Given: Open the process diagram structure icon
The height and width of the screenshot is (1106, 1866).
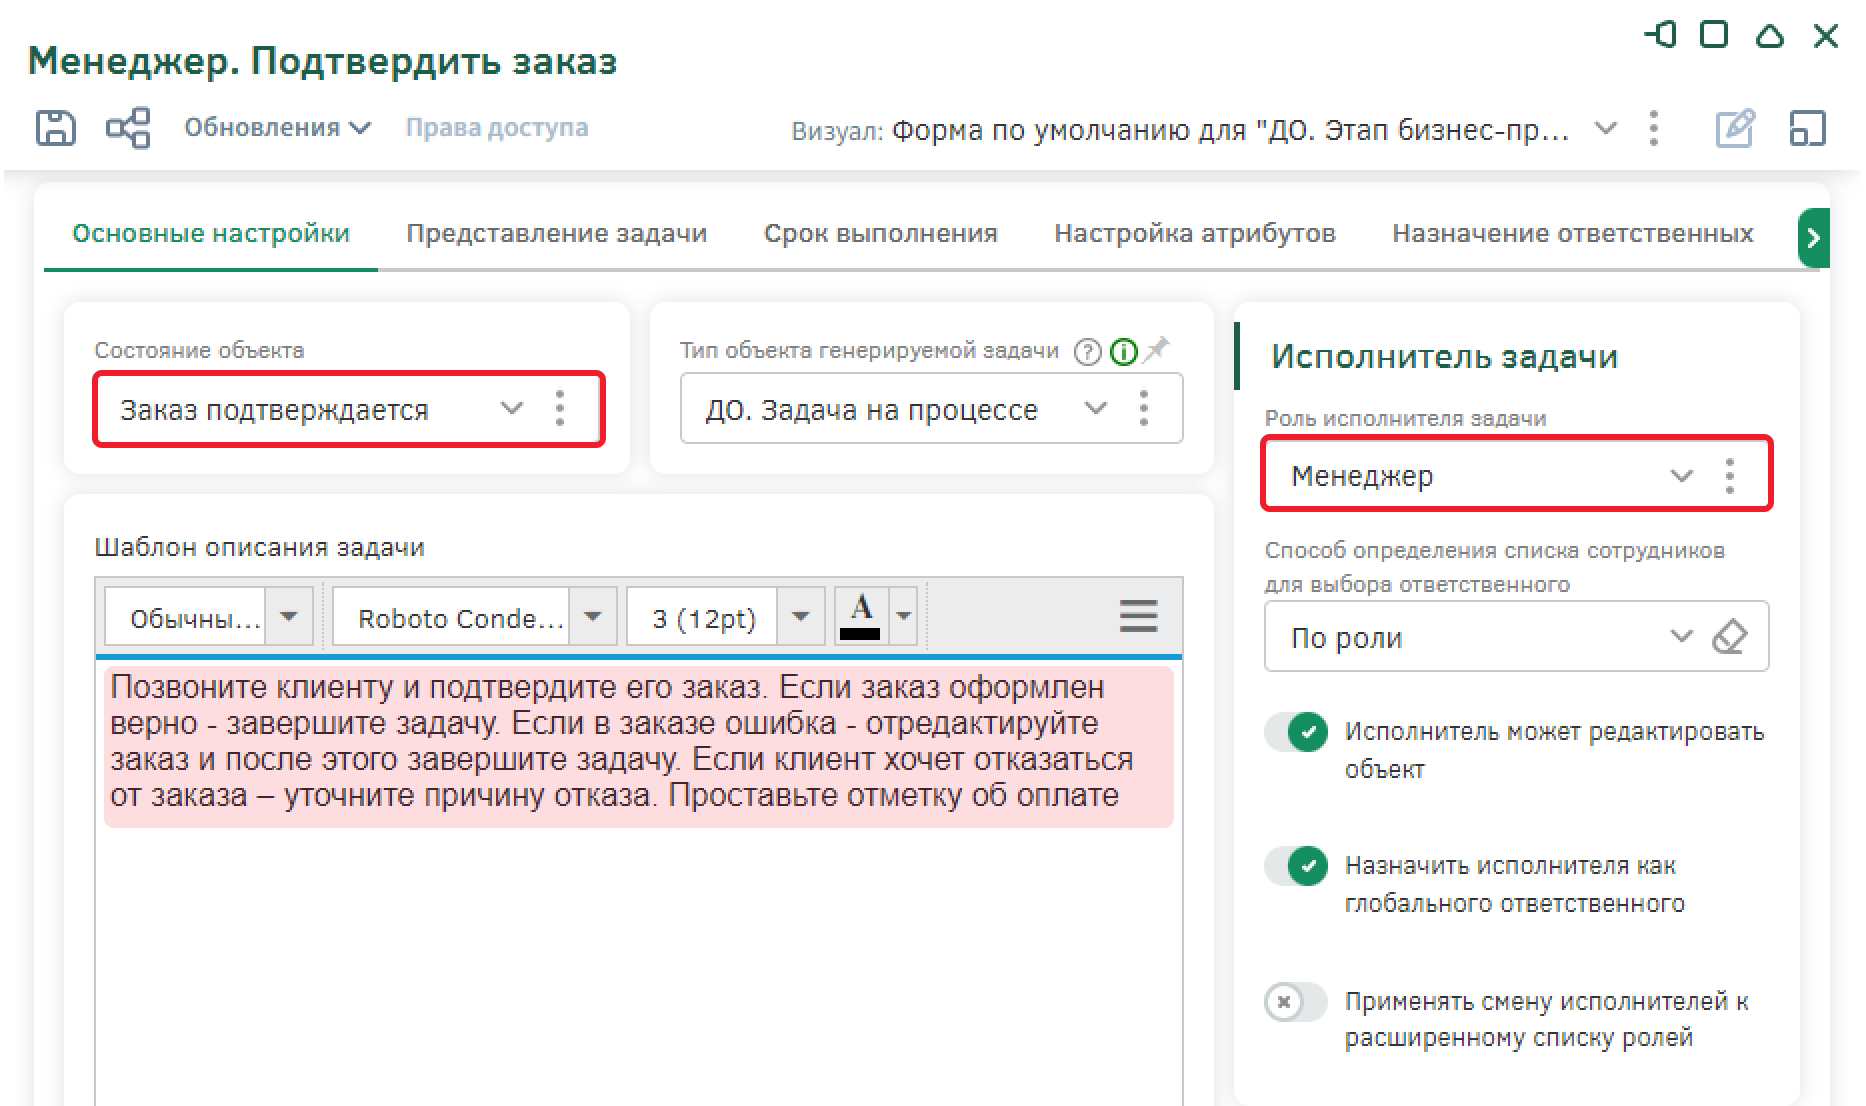Looking at the screenshot, I should 128,128.
